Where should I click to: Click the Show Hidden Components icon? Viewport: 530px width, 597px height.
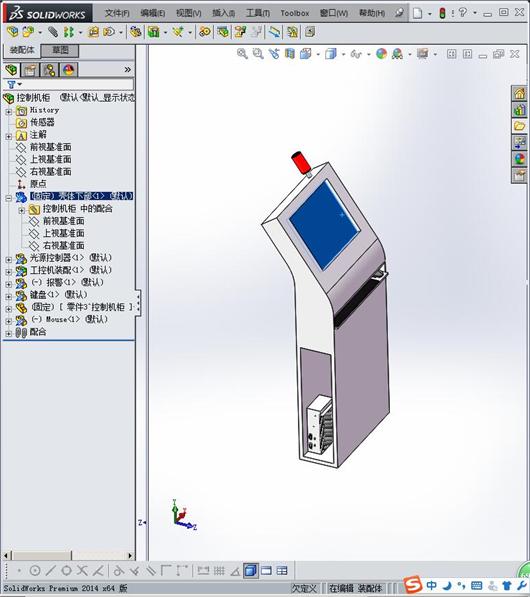[135, 32]
